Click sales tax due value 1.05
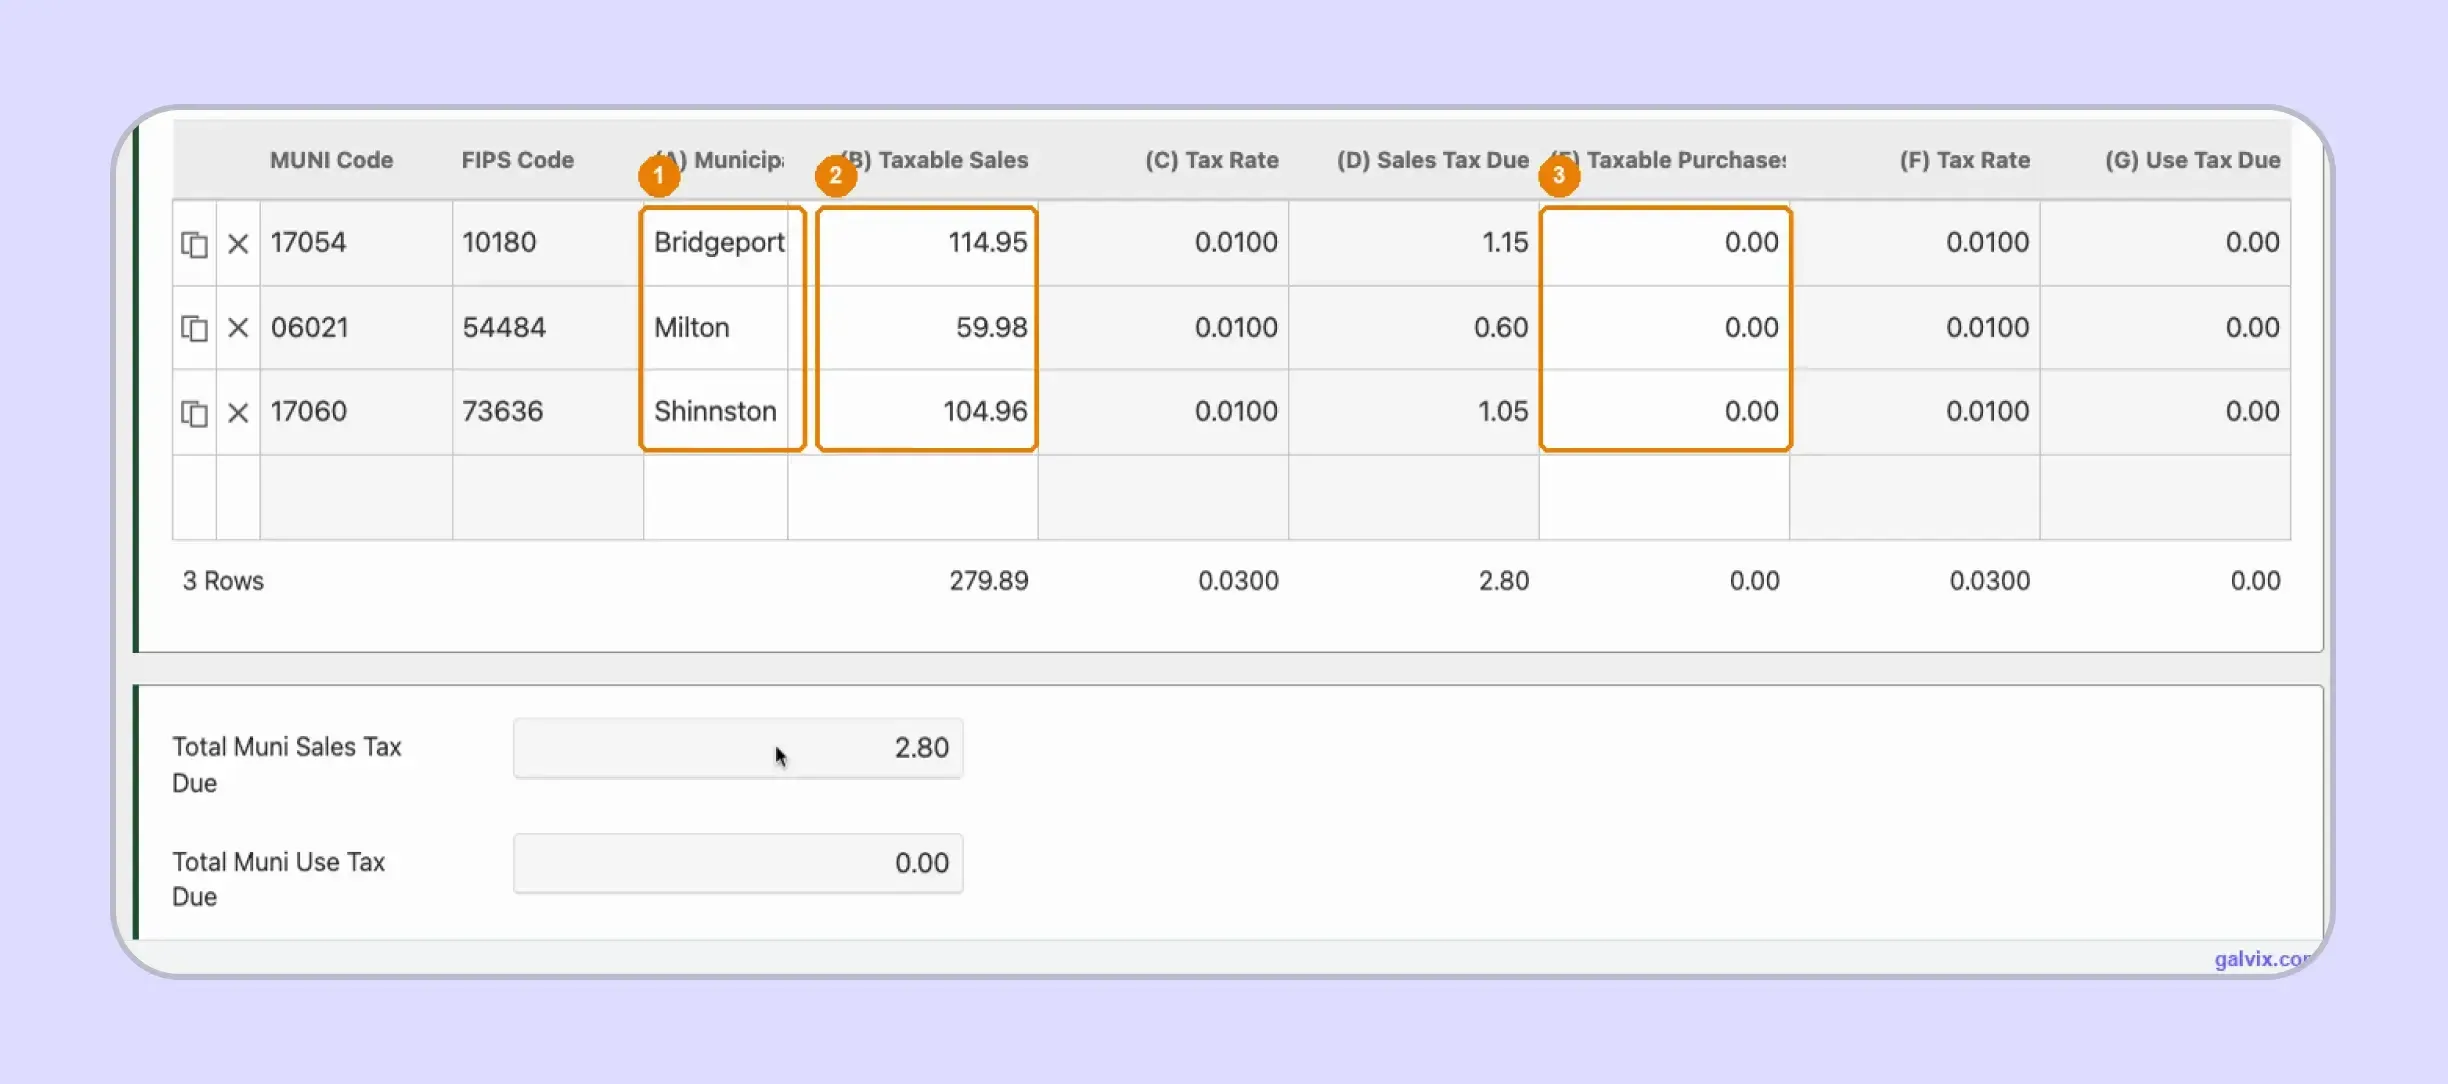Viewport: 2448px width, 1084px height. (1414, 412)
